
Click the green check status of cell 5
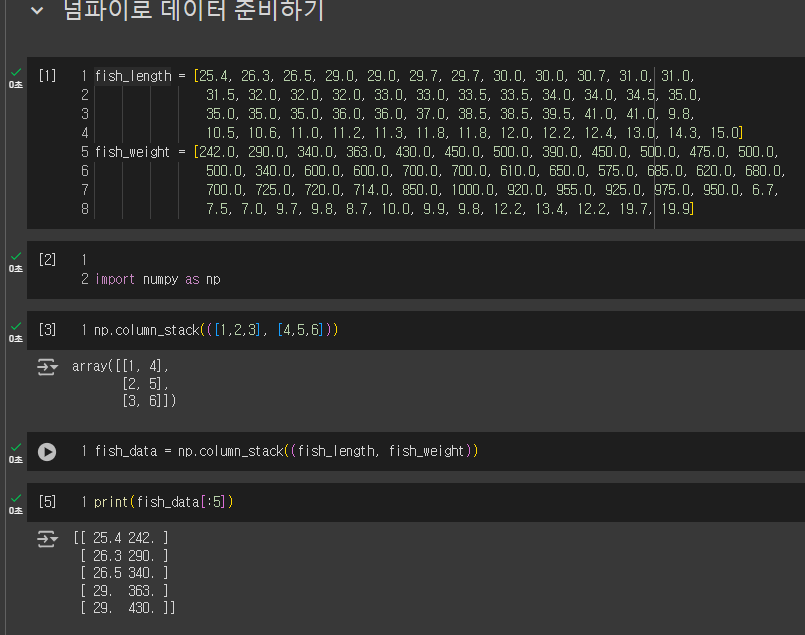(x=16, y=498)
